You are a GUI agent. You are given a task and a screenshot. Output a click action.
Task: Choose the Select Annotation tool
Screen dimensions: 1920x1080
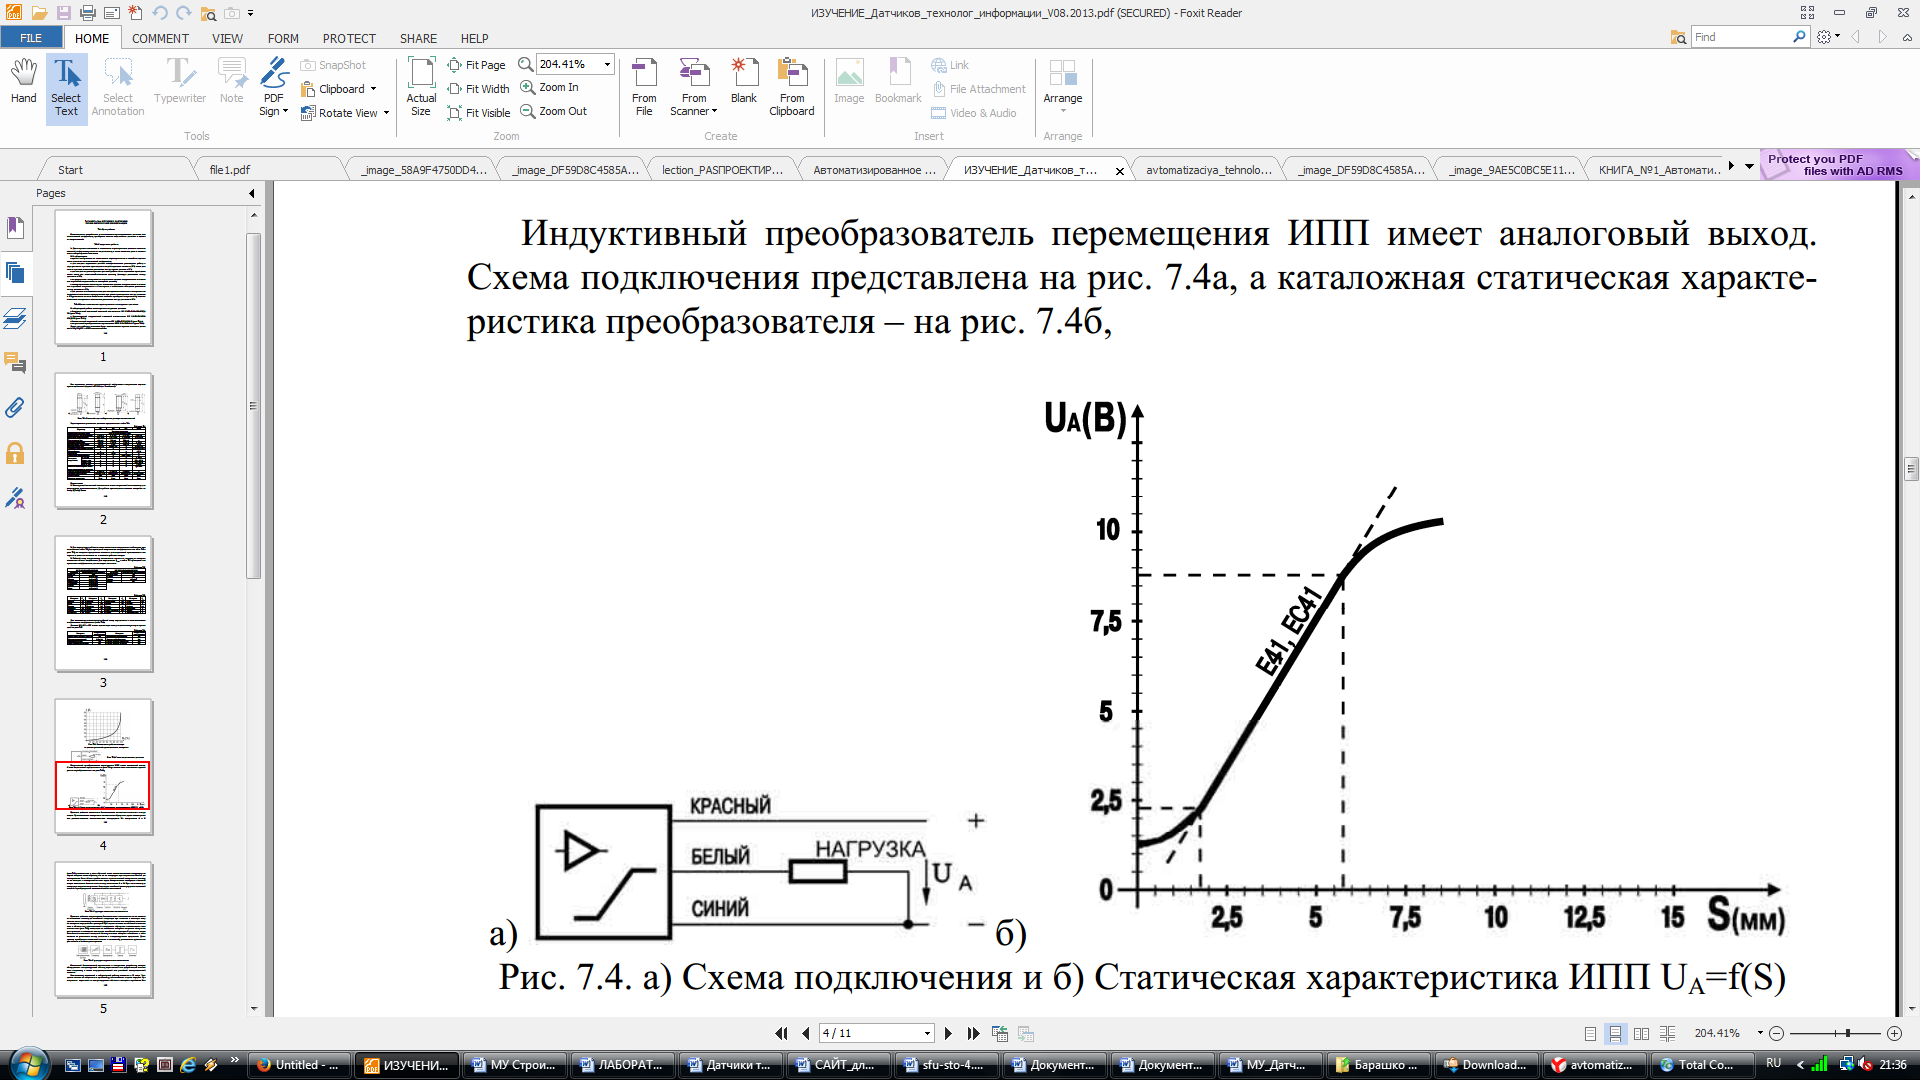coord(118,88)
